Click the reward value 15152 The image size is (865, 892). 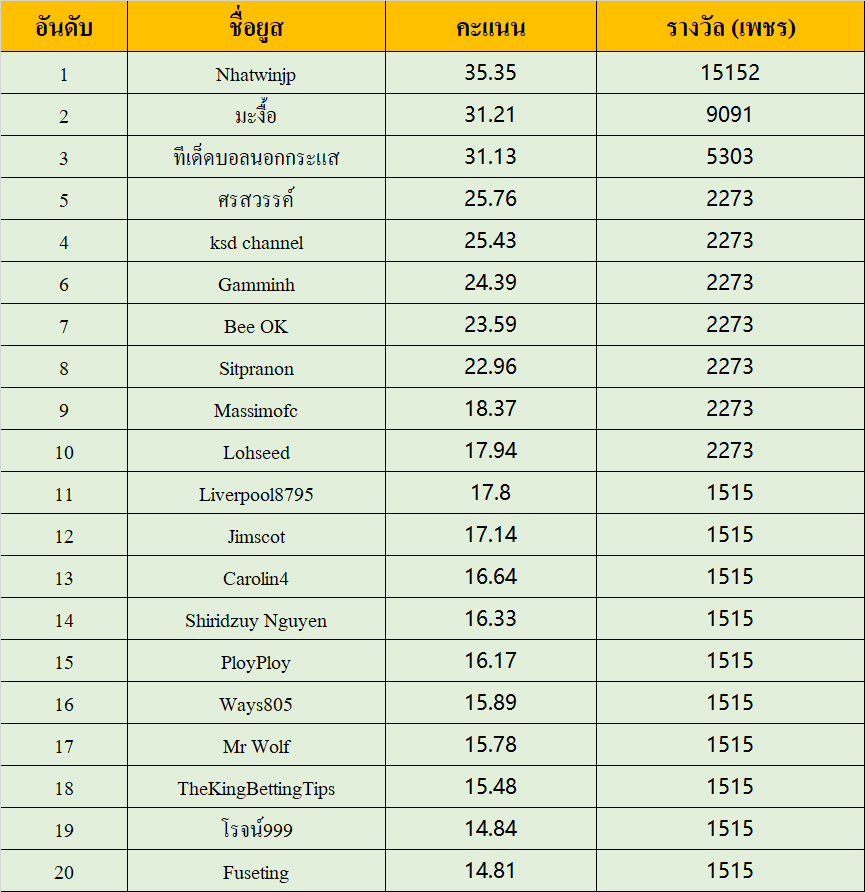tap(730, 73)
